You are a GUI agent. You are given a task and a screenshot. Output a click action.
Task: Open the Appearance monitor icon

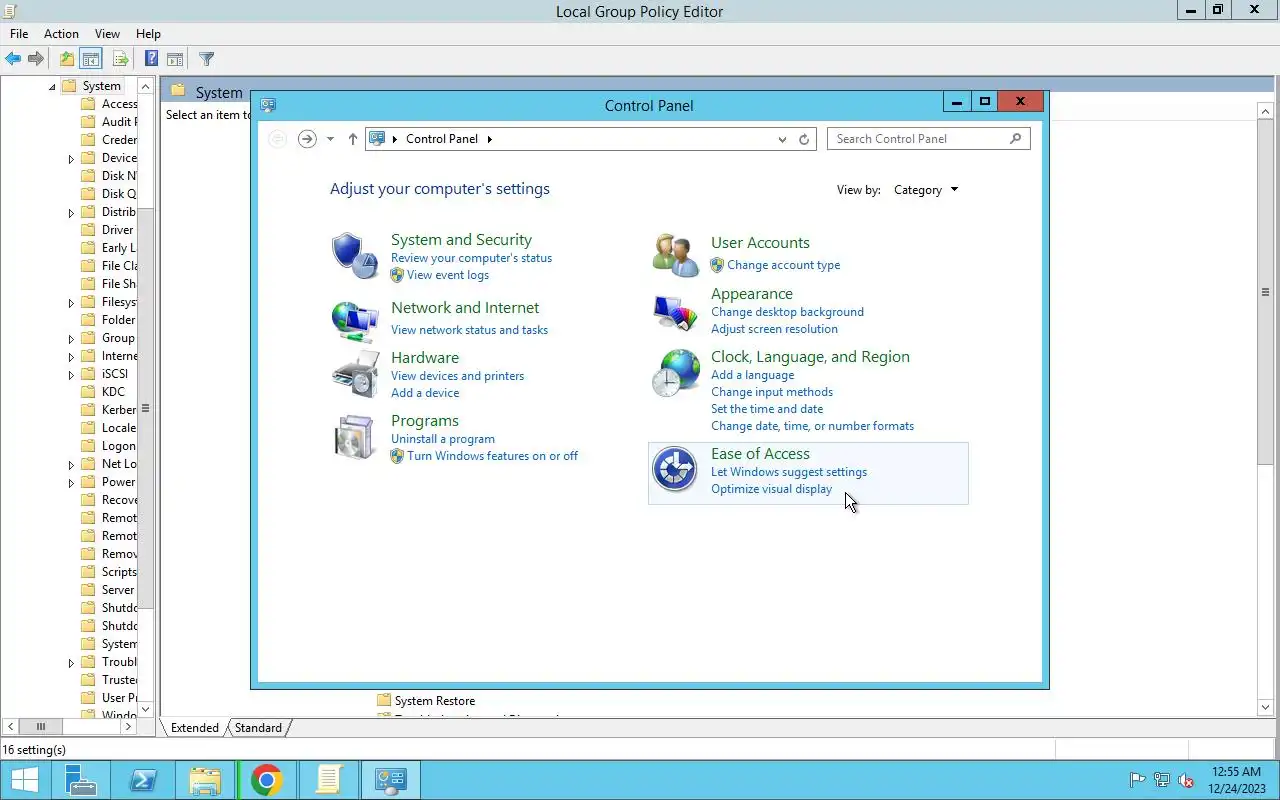pyautogui.click(x=675, y=311)
